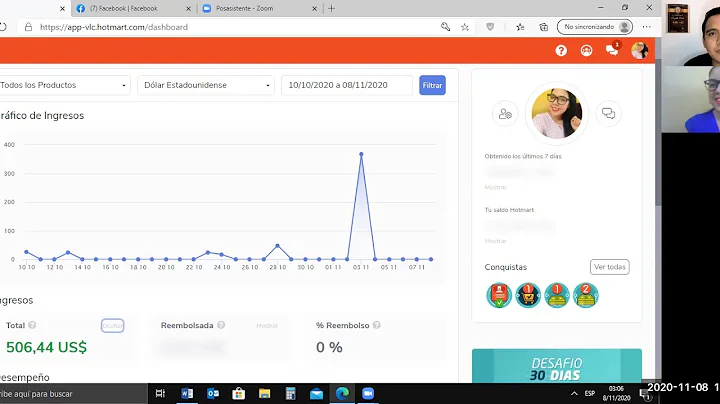Open Outlook from the taskbar
This screenshot has width=720, height=404.
pyautogui.click(x=213, y=393)
